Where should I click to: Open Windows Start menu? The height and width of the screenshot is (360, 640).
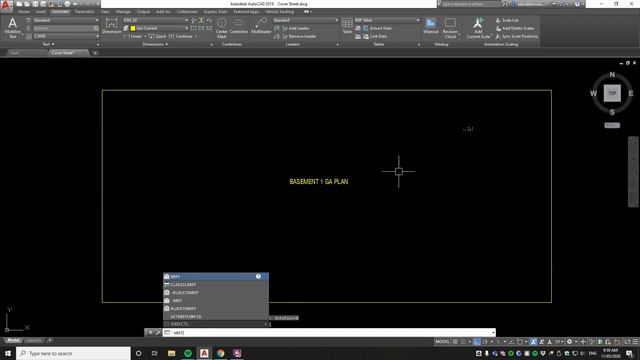pos(8,353)
